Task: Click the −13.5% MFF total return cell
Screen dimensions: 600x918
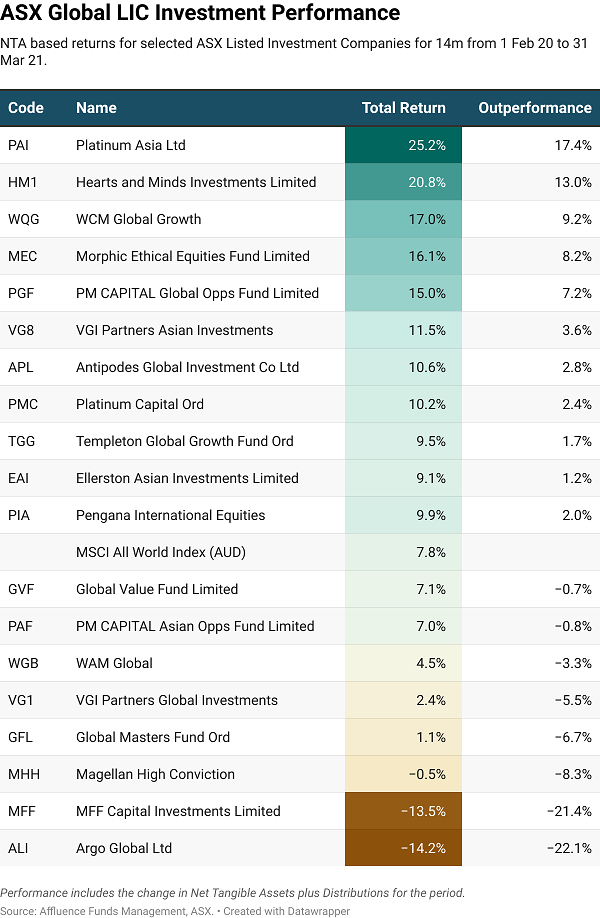Action: coord(403,811)
